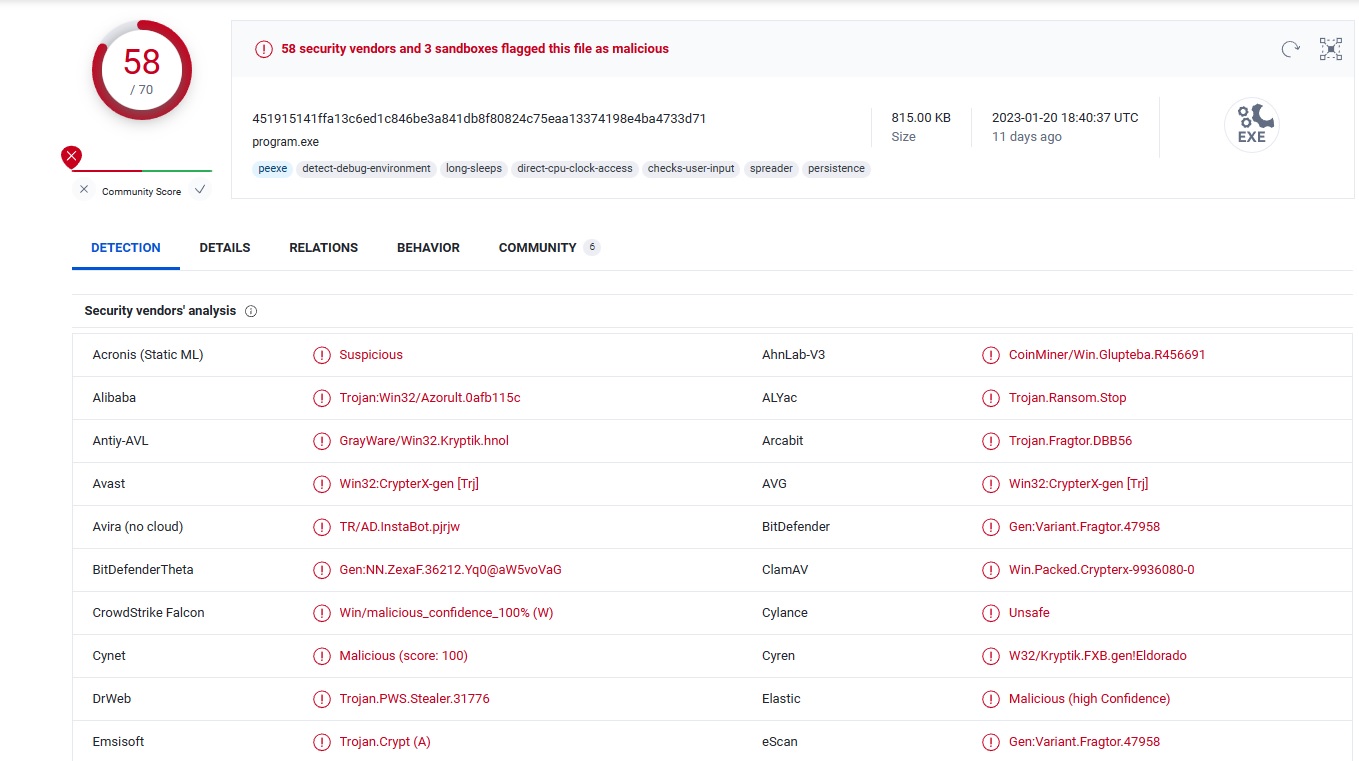Click the warning icon in the Elastic row

click(991, 699)
